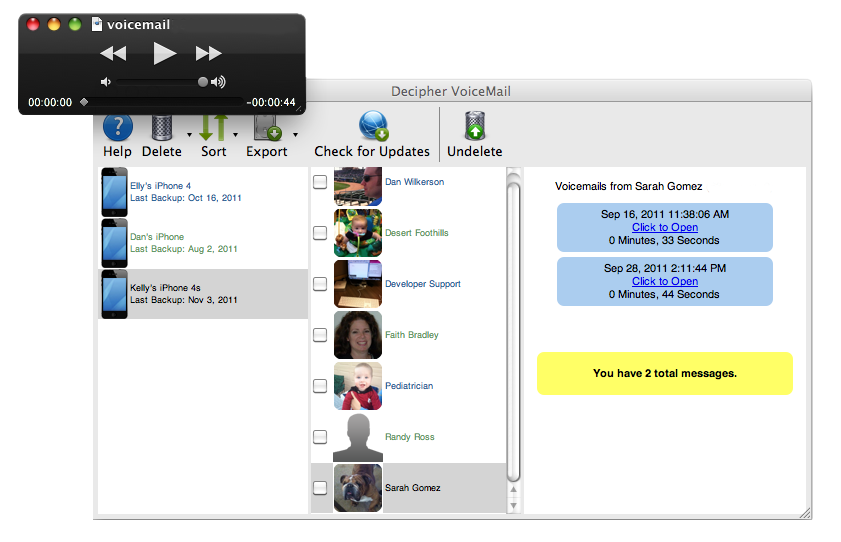This screenshot has width=841, height=542.
Task: Select the Pediatrician contact name
Action: [x=409, y=386]
